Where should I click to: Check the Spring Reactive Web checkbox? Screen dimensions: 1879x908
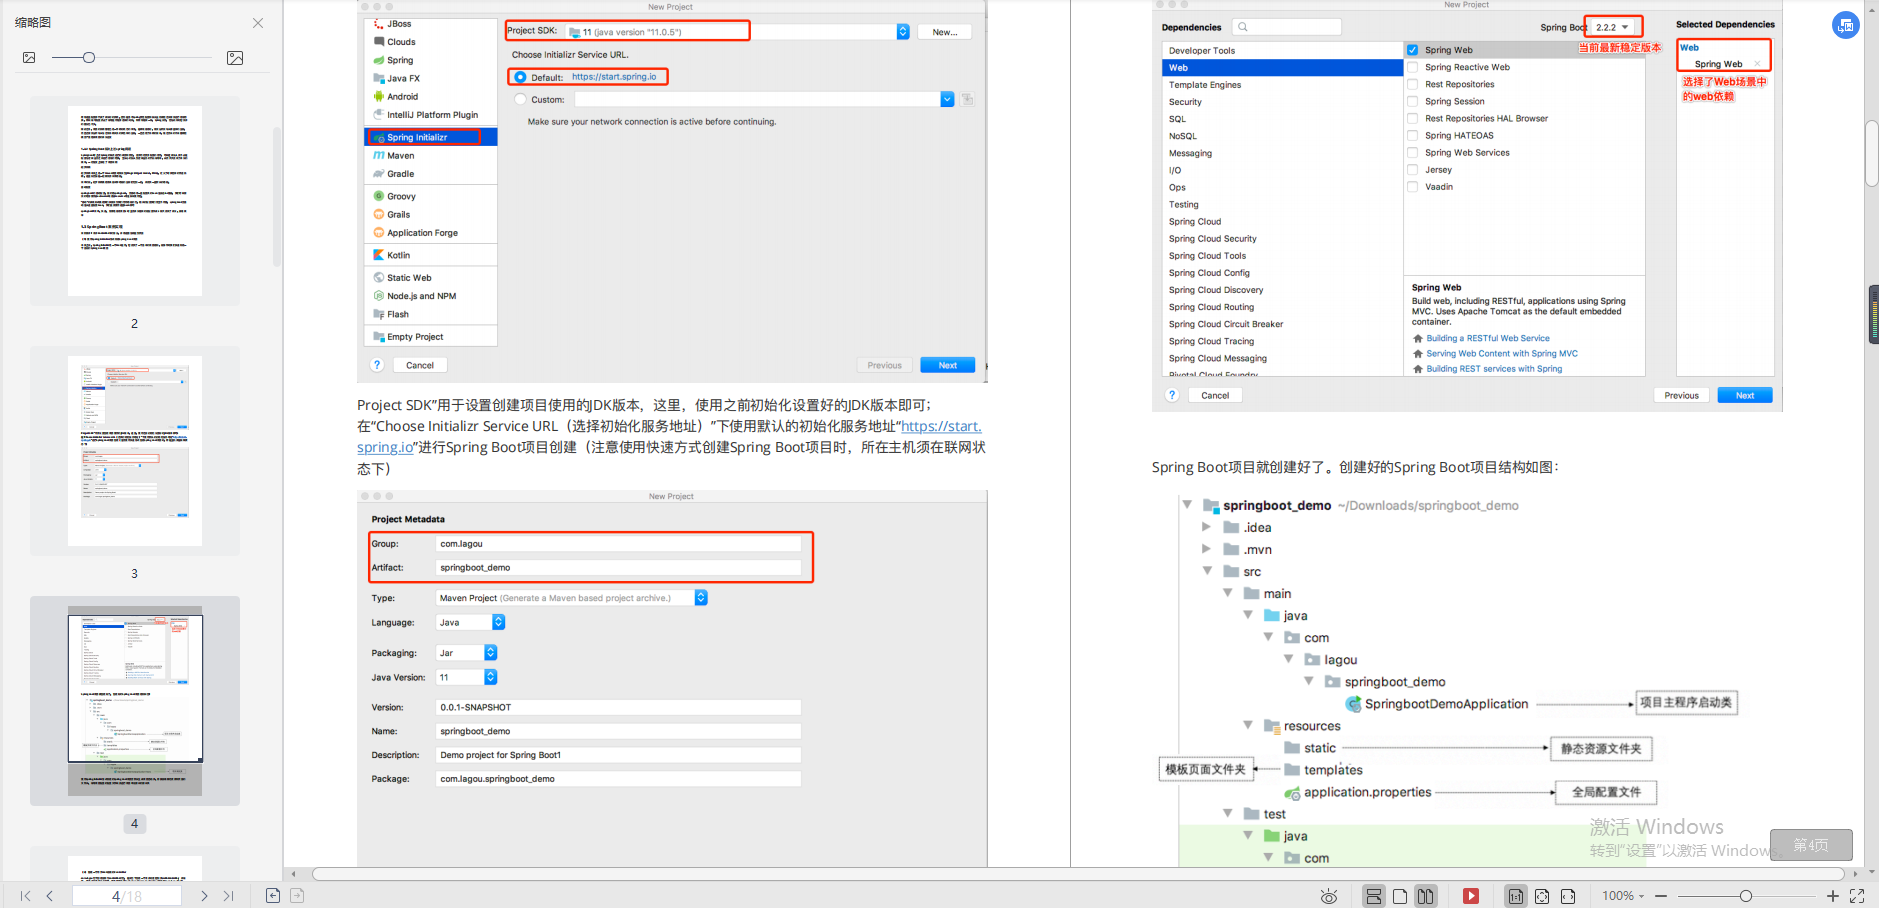[x=1412, y=67]
